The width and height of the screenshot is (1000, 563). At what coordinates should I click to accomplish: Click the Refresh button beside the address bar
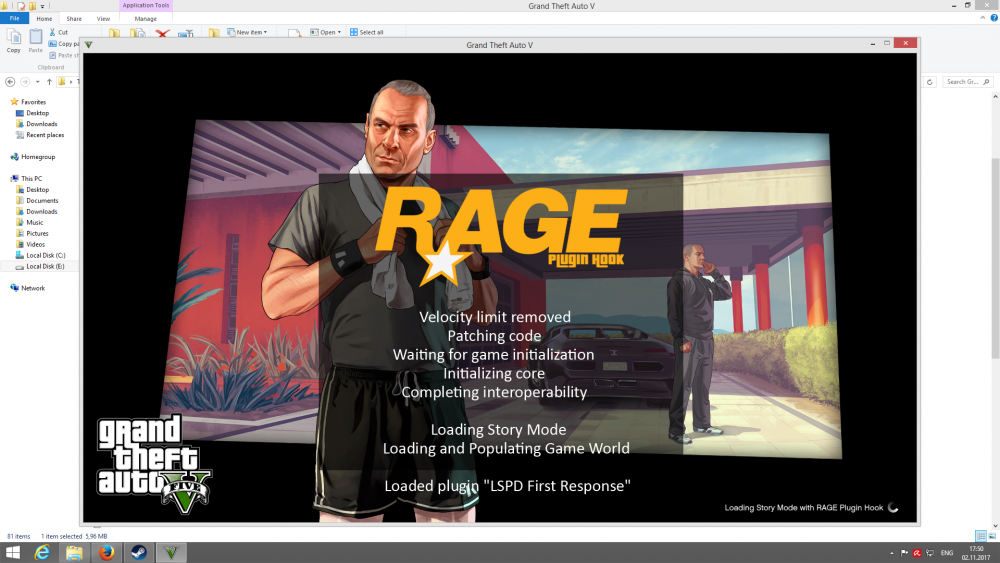tap(930, 82)
